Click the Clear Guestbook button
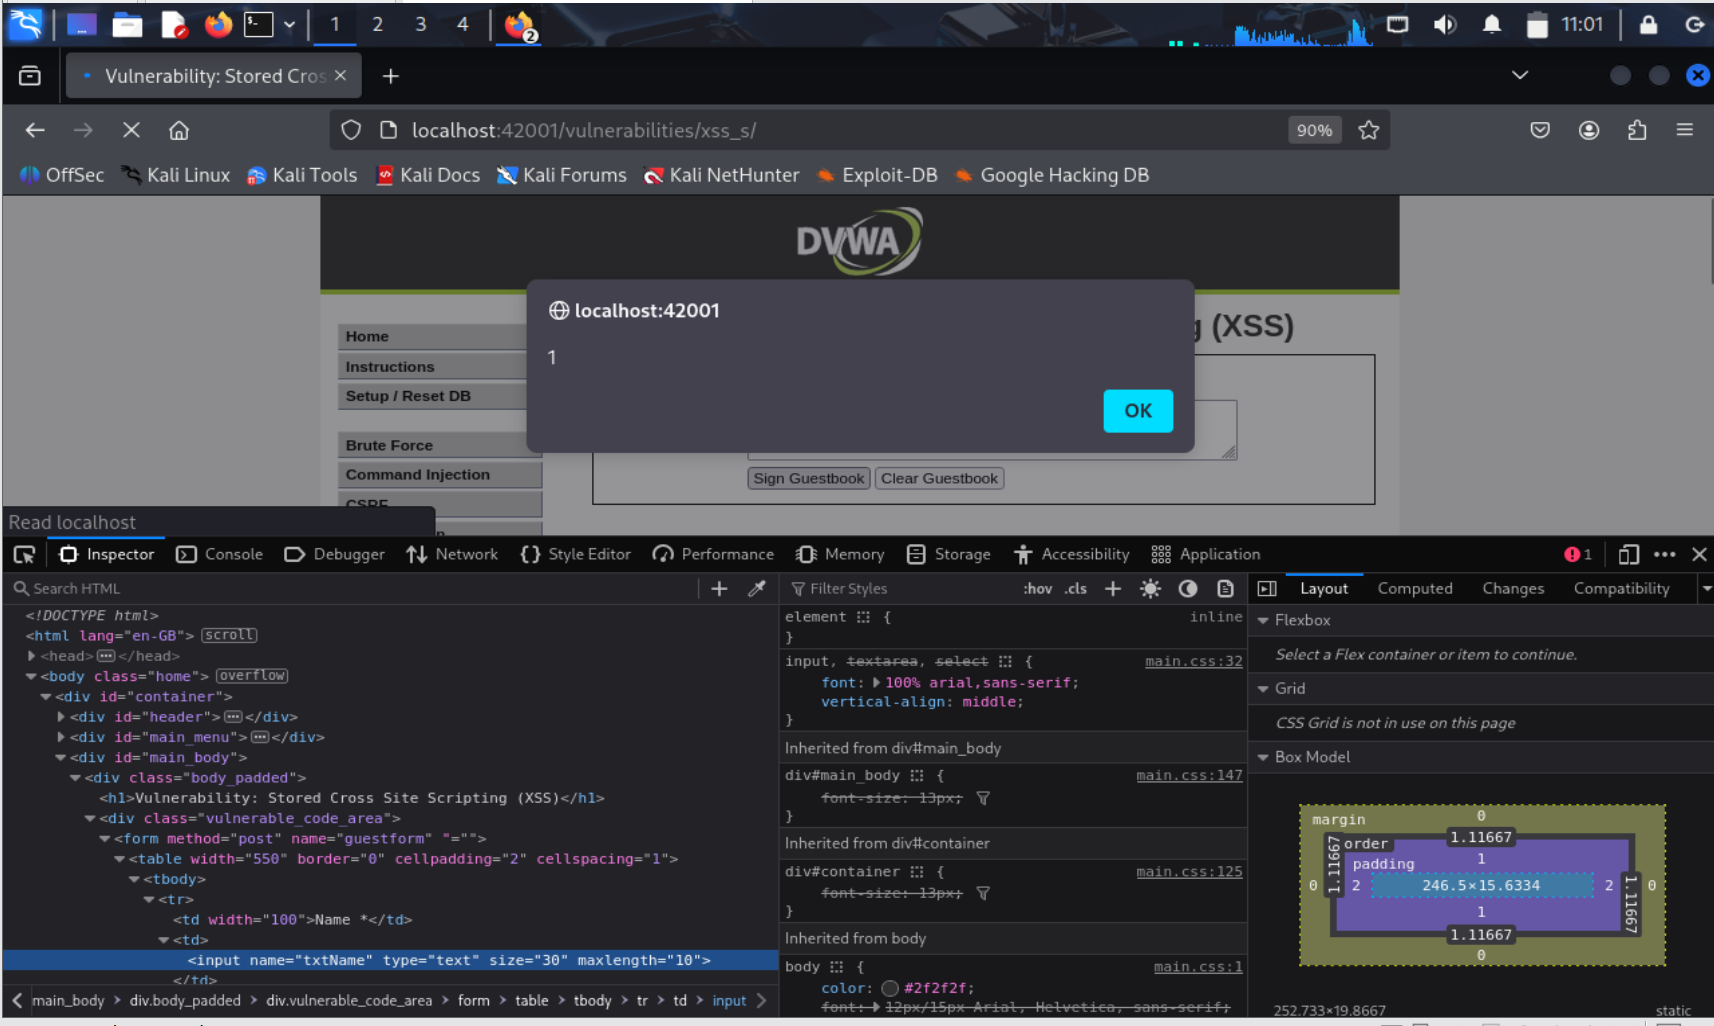Image resolution: width=1714 pixels, height=1026 pixels. (939, 479)
